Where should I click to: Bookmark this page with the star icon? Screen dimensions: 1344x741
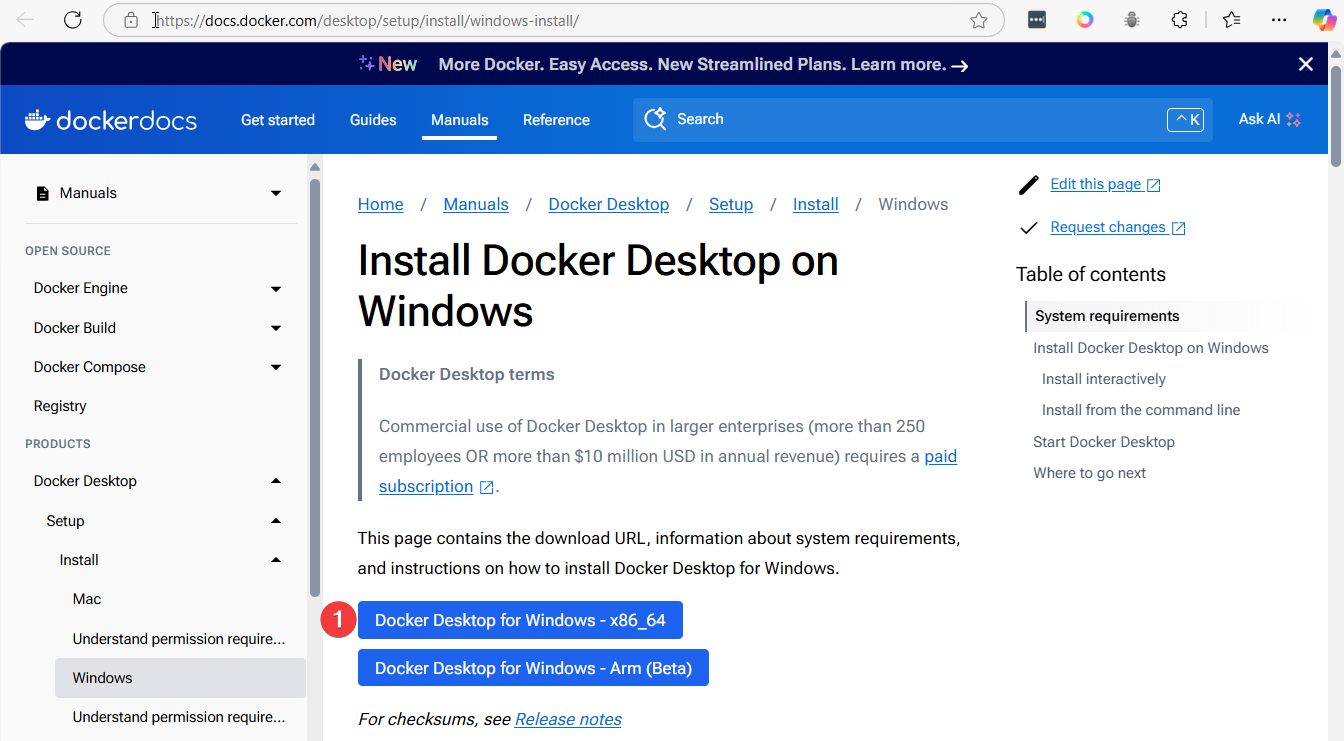(979, 20)
